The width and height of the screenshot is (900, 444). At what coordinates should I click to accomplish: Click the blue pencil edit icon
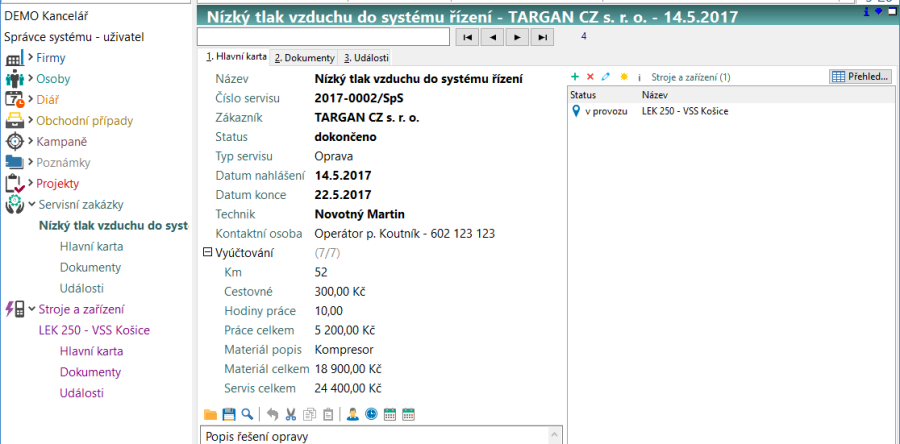(606, 77)
